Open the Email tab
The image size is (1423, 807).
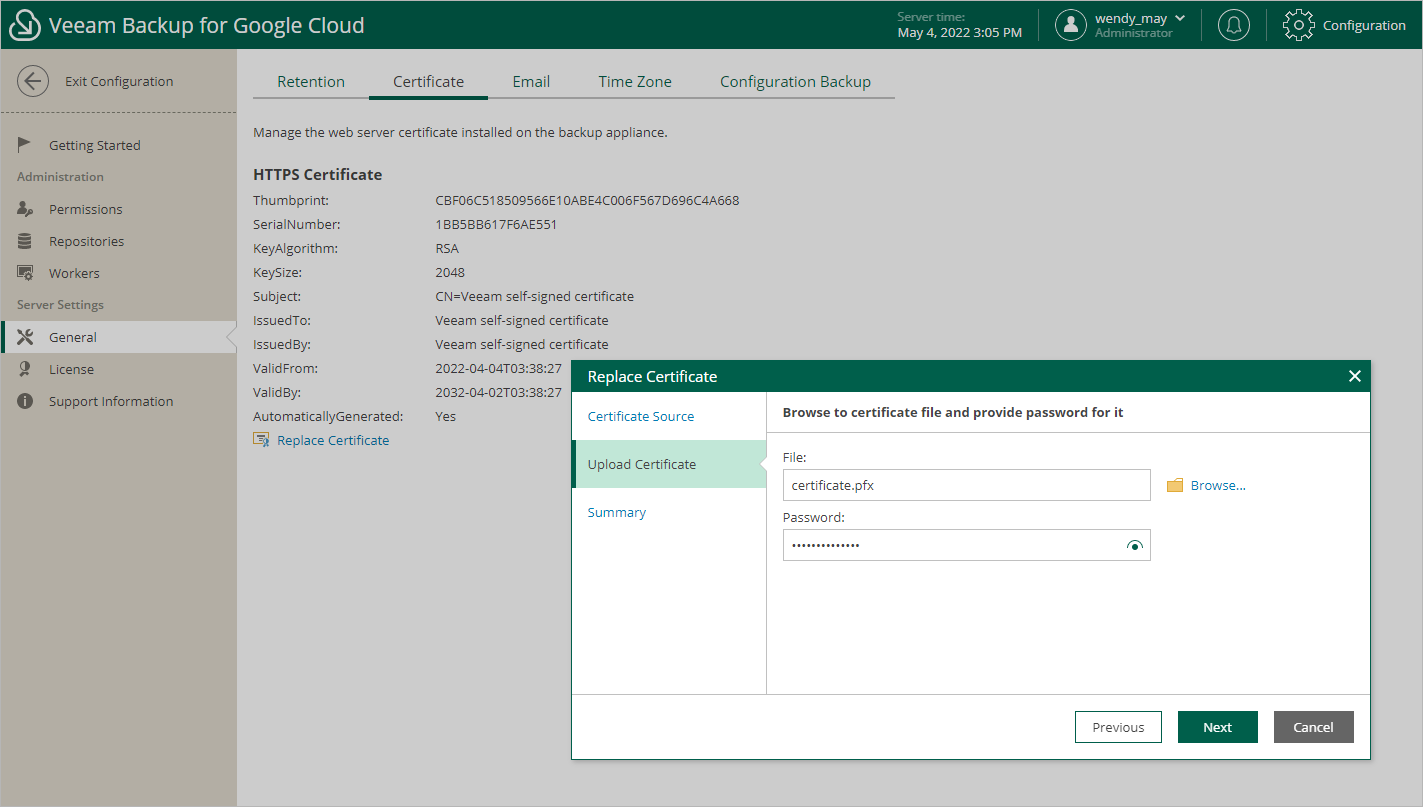tap(531, 82)
